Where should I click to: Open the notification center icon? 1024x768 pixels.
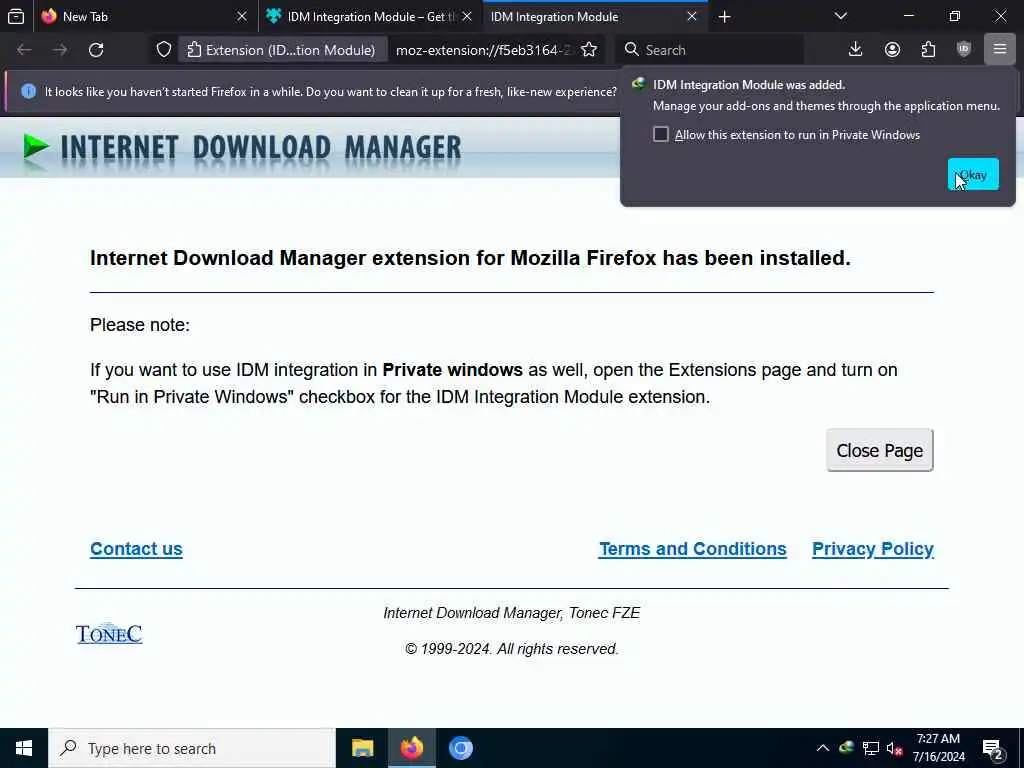tap(993, 749)
